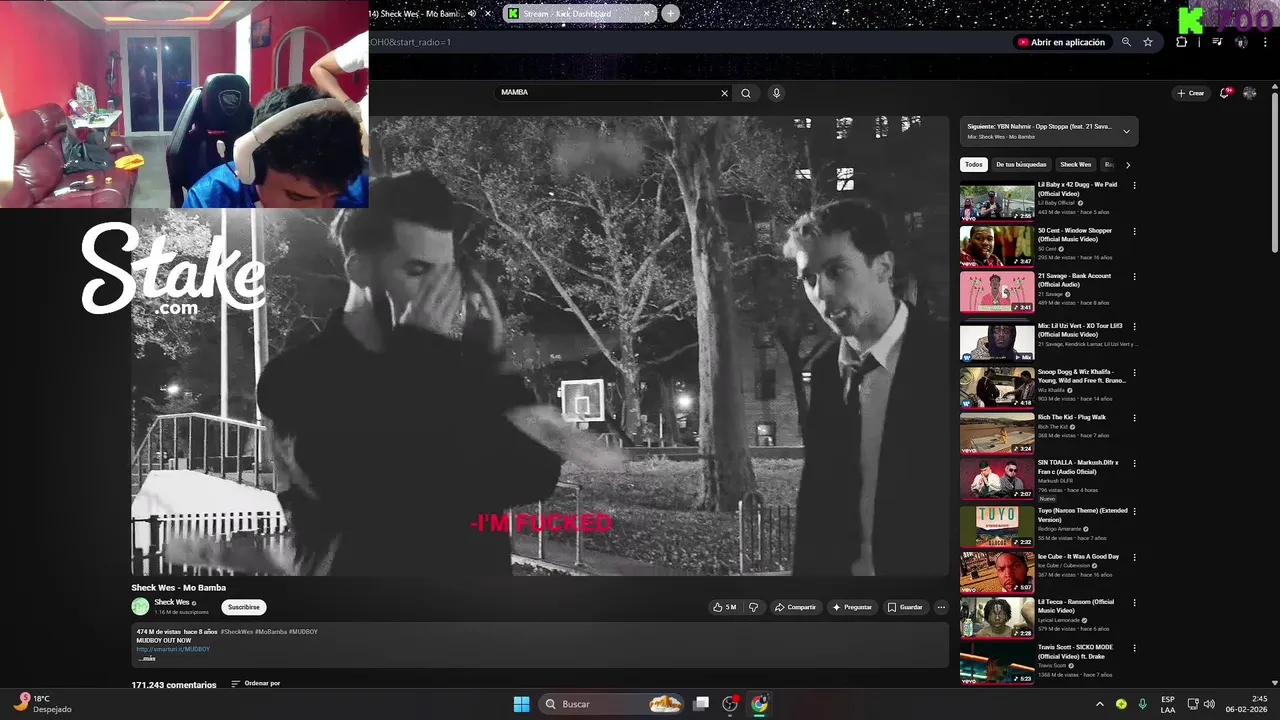
Task: Open the browser extensions puzzle icon
Action: click(x=1182, y=42)
